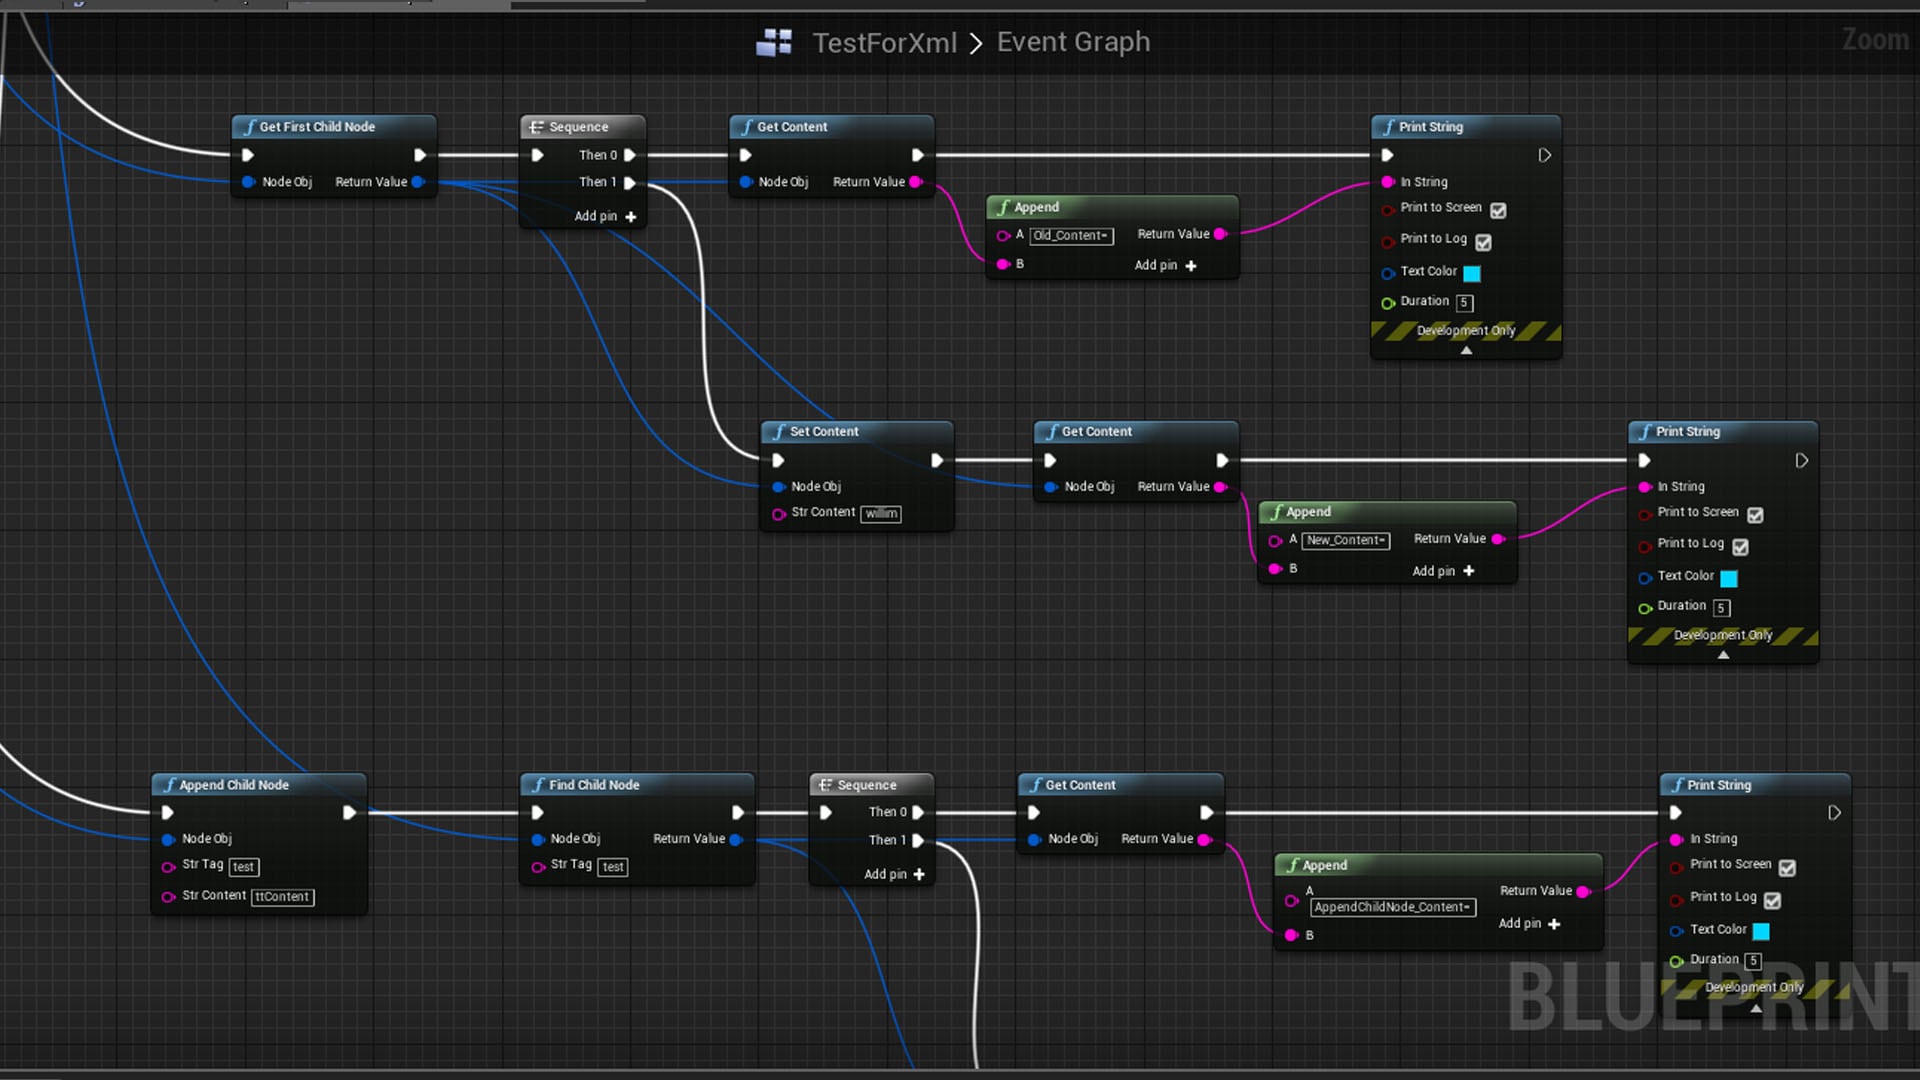Click the Return Value pin on Find Child Node
The width and height of the screenshot is (1920, 1080).
pyautogui.click(x=736, y=839)
